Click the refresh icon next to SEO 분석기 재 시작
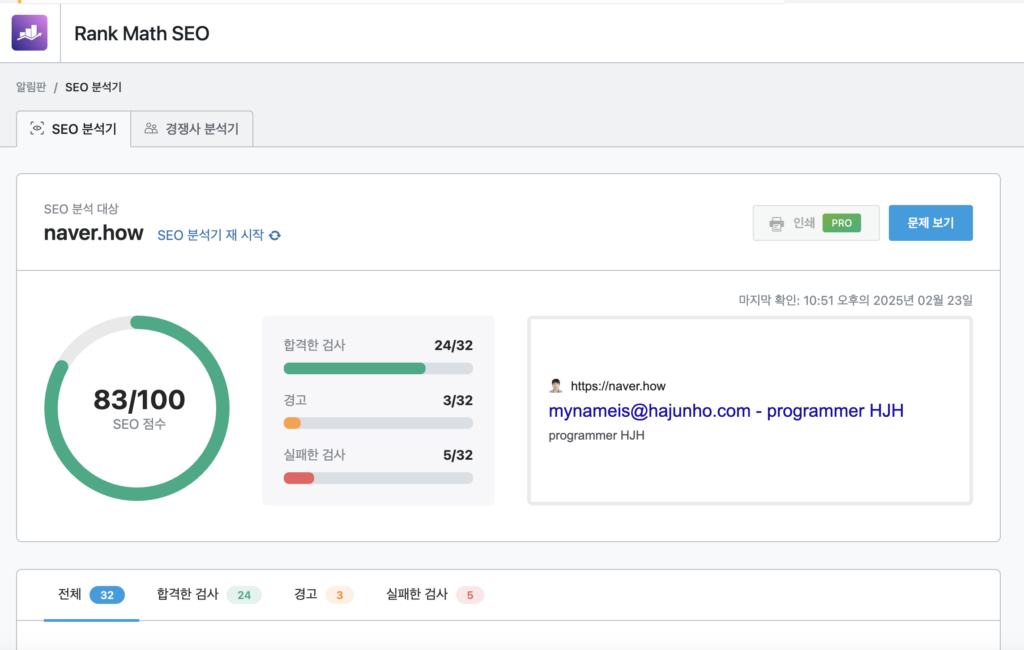The height and width of the screenshot is (650, 1024). (275, 235)
